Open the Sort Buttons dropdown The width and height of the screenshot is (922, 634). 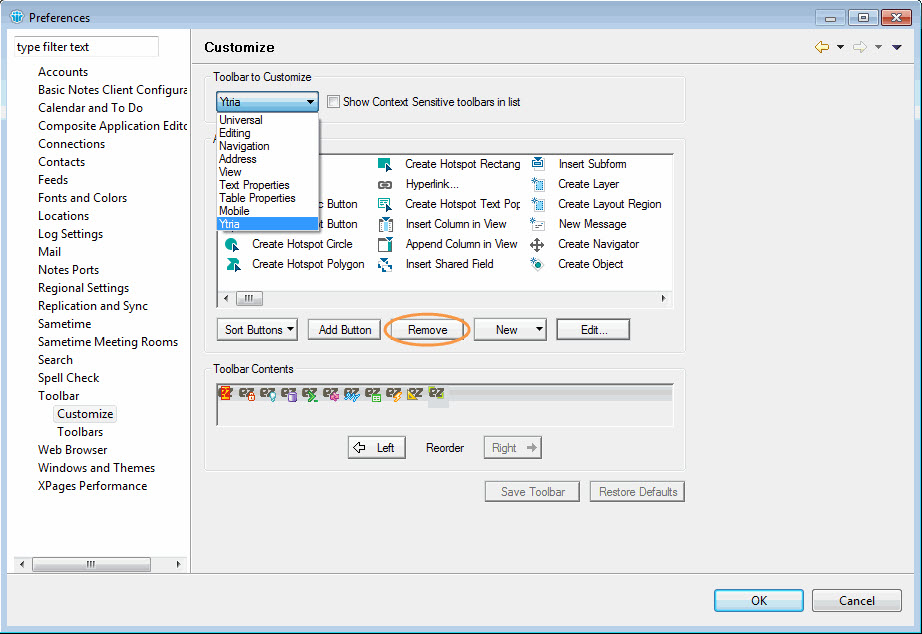[257, 329]
